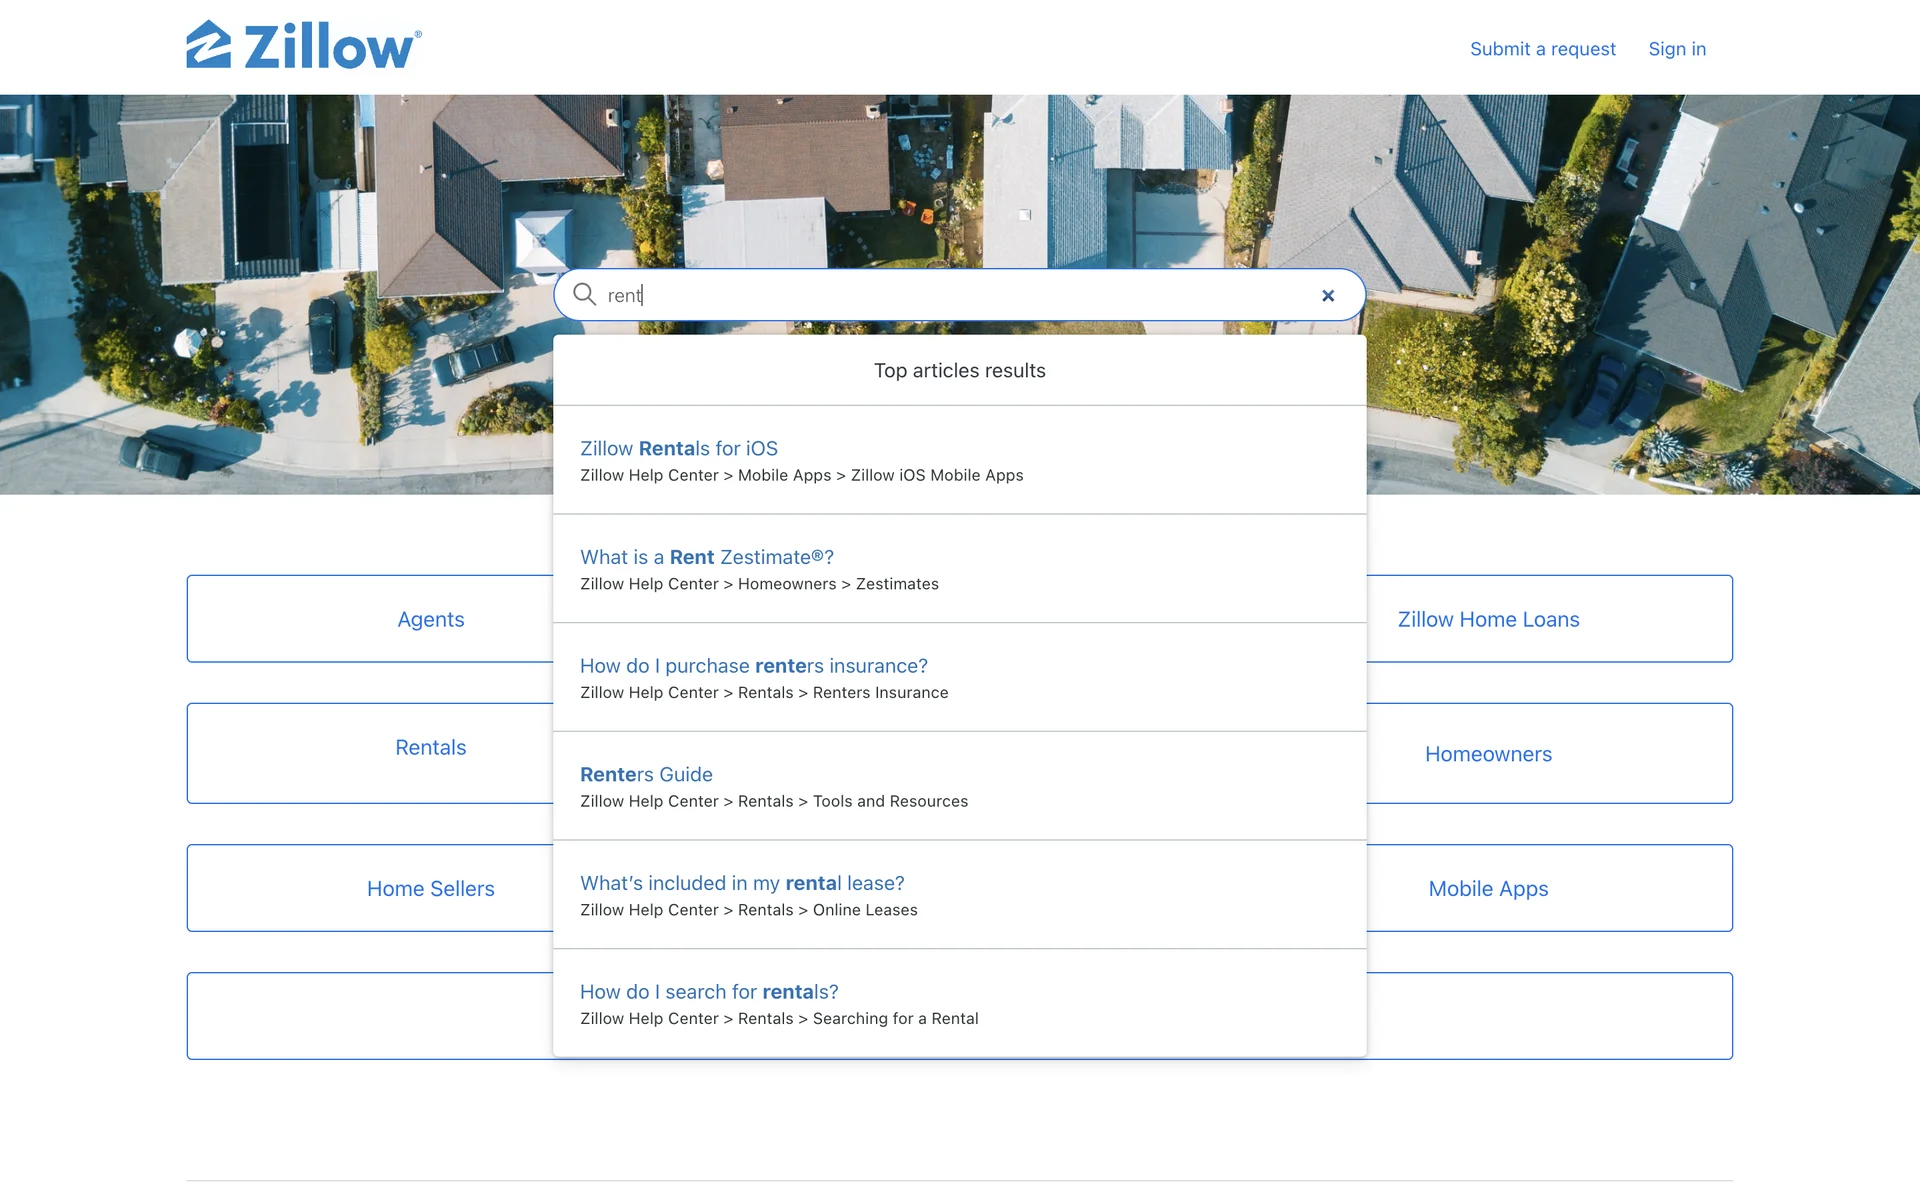Open 'What is a Rent Zestimate®?' result
The height and width of the screenshot is (1200, 1920).
706,557
